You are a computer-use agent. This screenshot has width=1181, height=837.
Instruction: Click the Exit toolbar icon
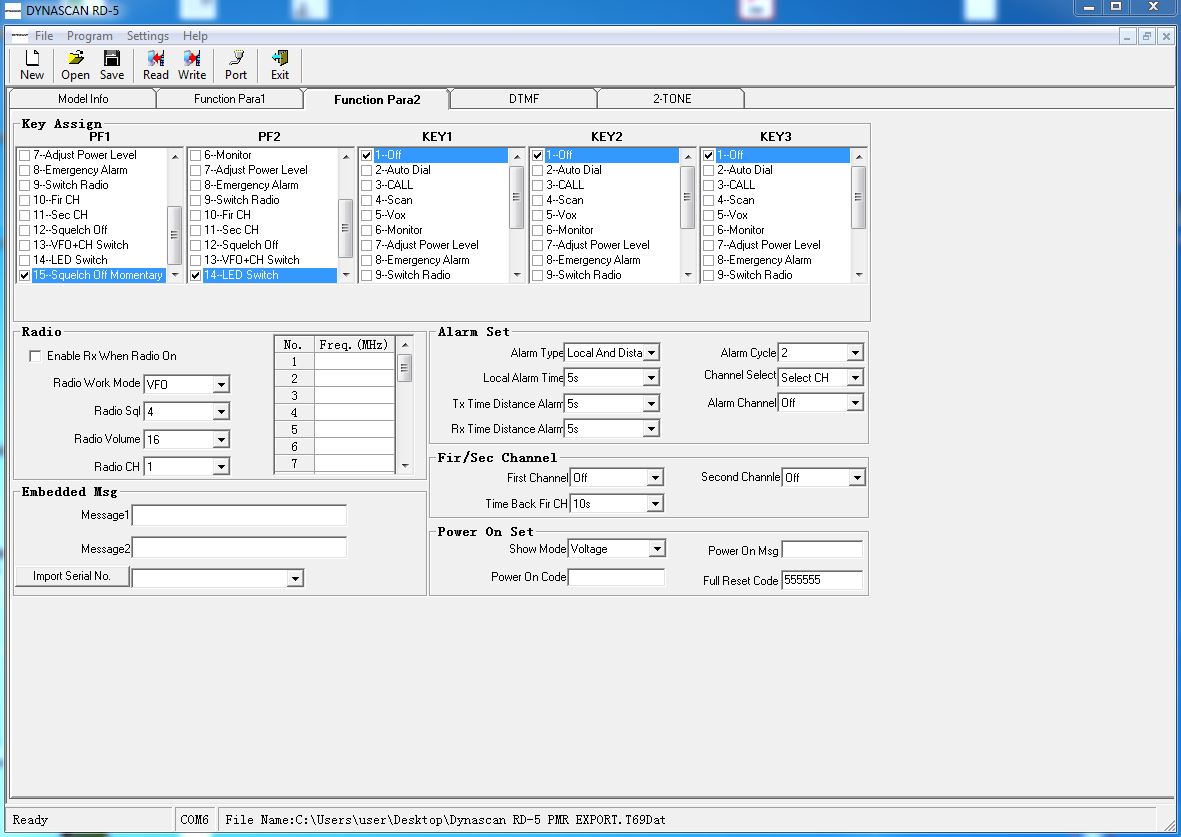(x=280, y=66)
